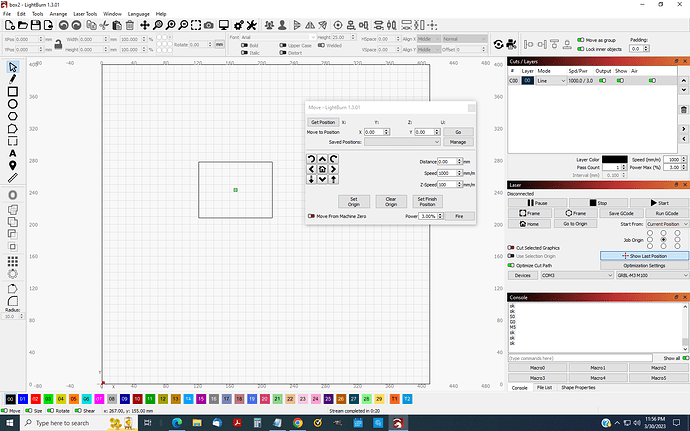The width and height of the screenshot is (690, 431).
Task: Click Start button in Laser panel
Action: pos(659,203)
